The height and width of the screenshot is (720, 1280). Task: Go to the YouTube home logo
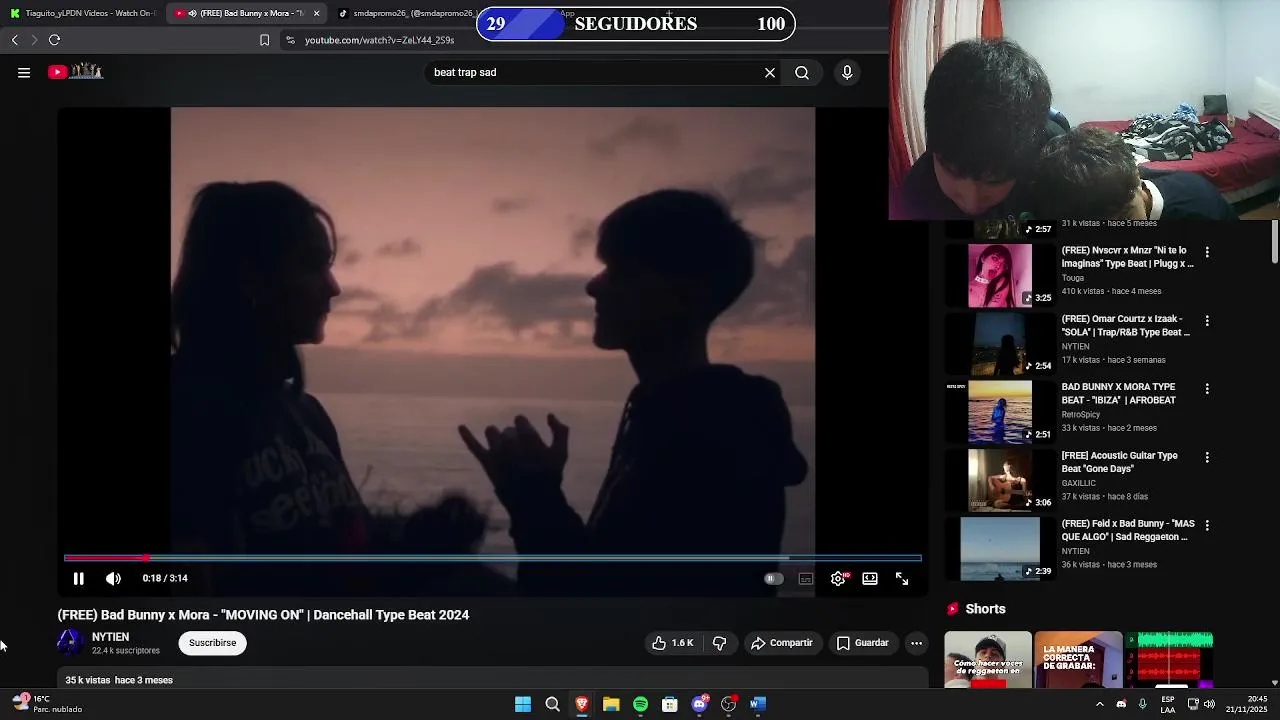tap(76, 71)
